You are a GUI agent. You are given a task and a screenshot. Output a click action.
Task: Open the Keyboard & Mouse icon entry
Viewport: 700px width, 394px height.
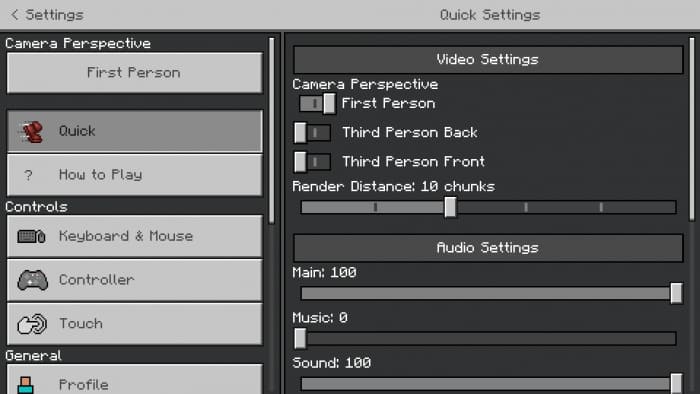(31, 236)
